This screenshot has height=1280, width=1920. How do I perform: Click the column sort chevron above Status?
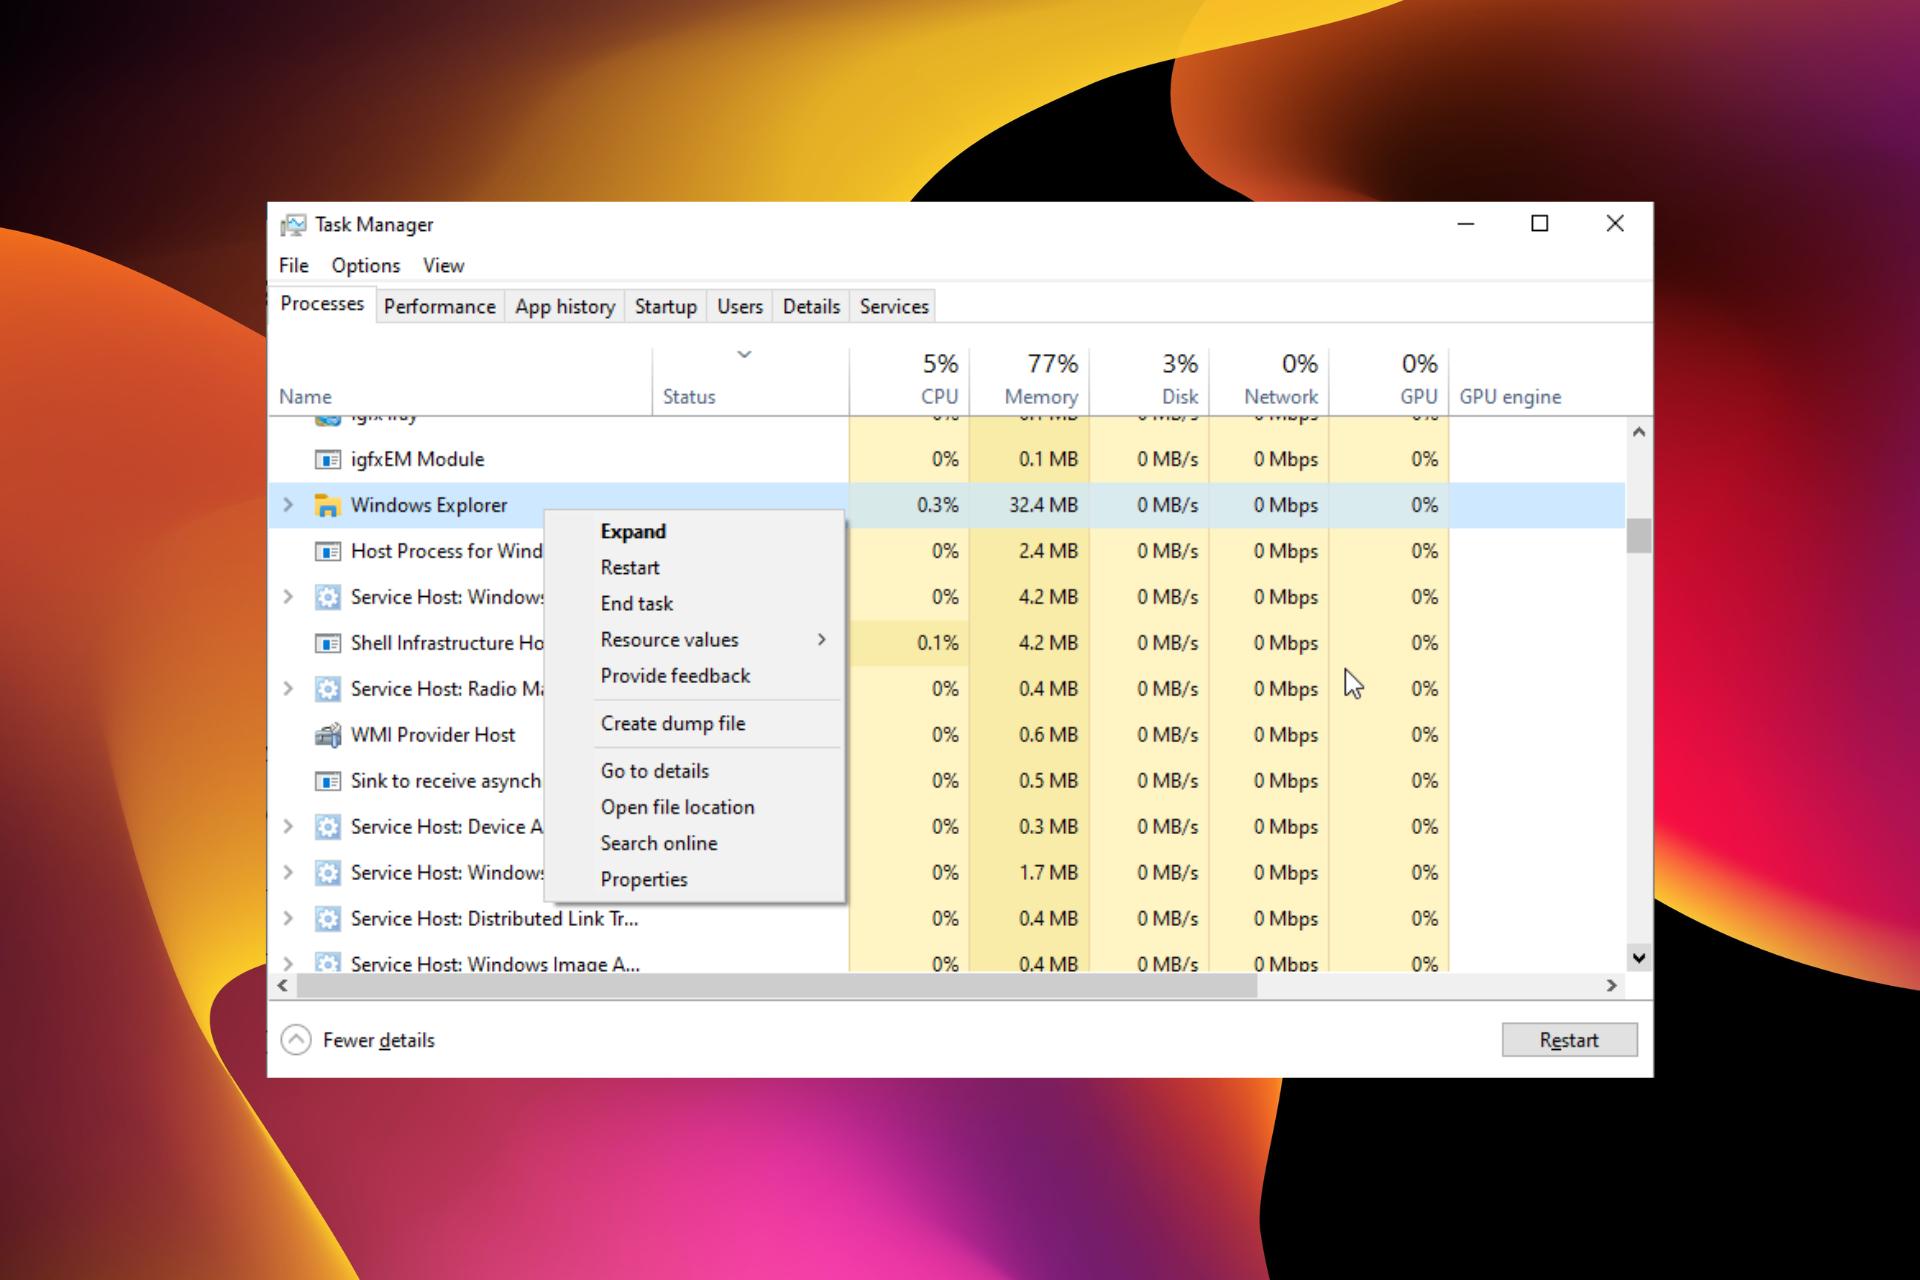(x=744, y=354)
